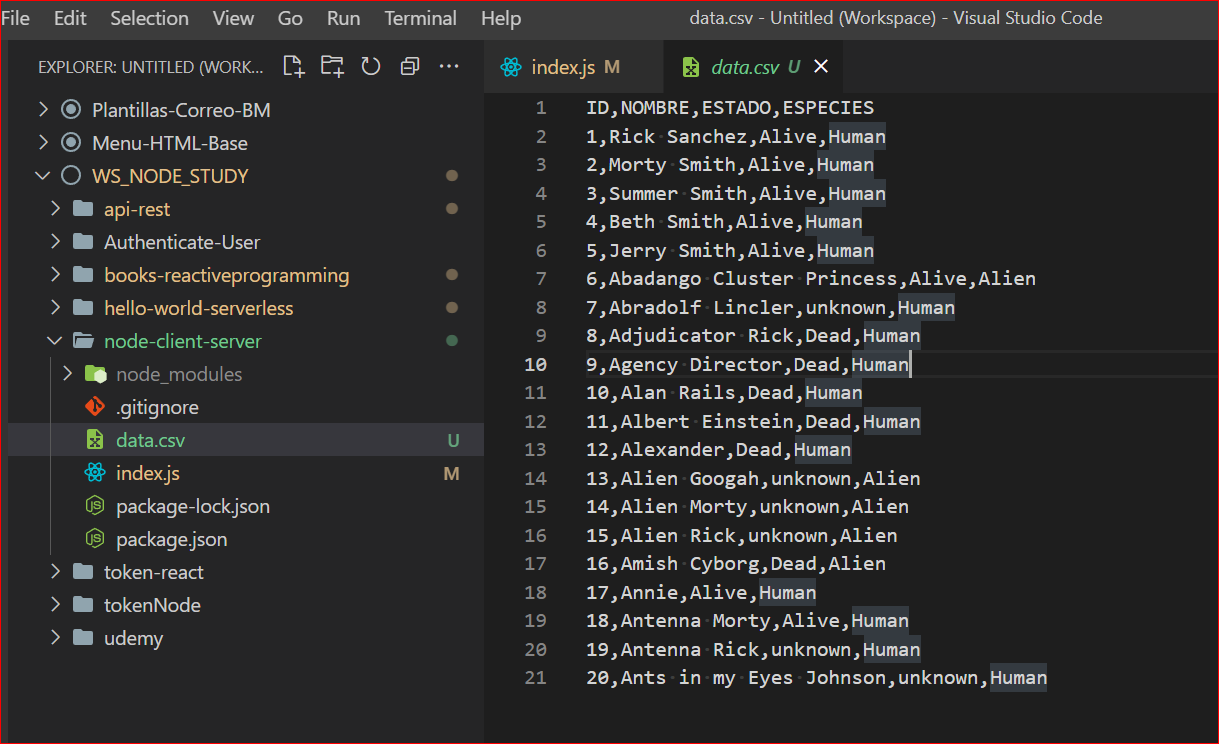
Task: Click the git icon beside .gitignore
Action: 95,407
